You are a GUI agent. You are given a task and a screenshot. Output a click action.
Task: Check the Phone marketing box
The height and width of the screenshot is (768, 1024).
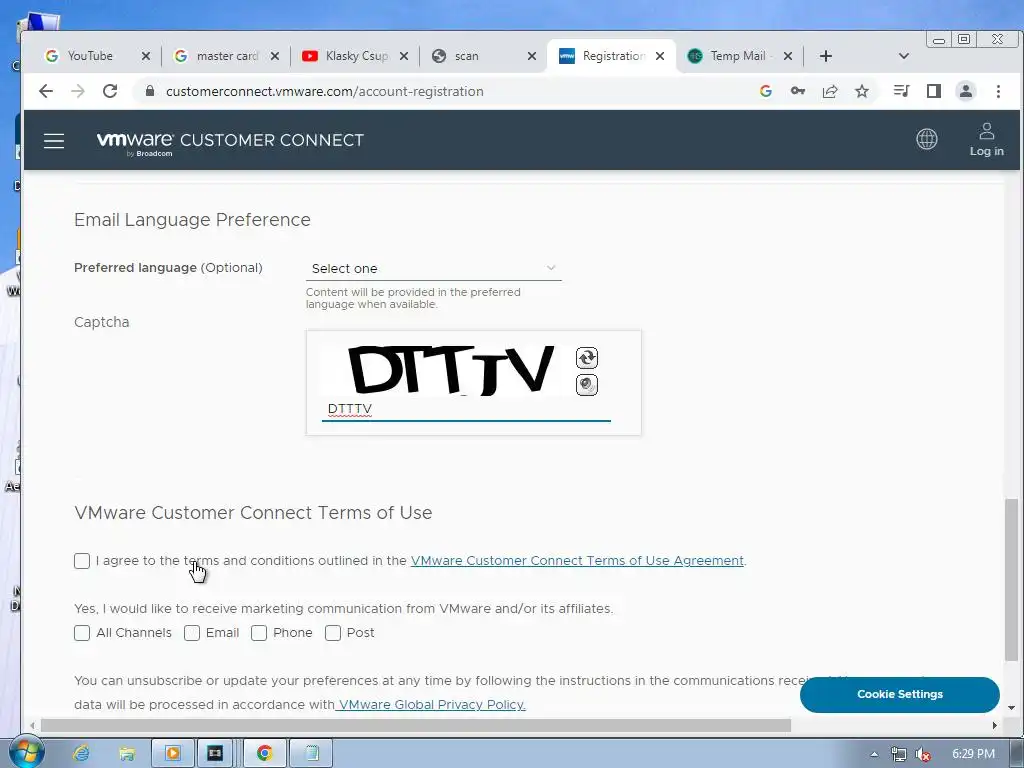[x=259, y=633]
